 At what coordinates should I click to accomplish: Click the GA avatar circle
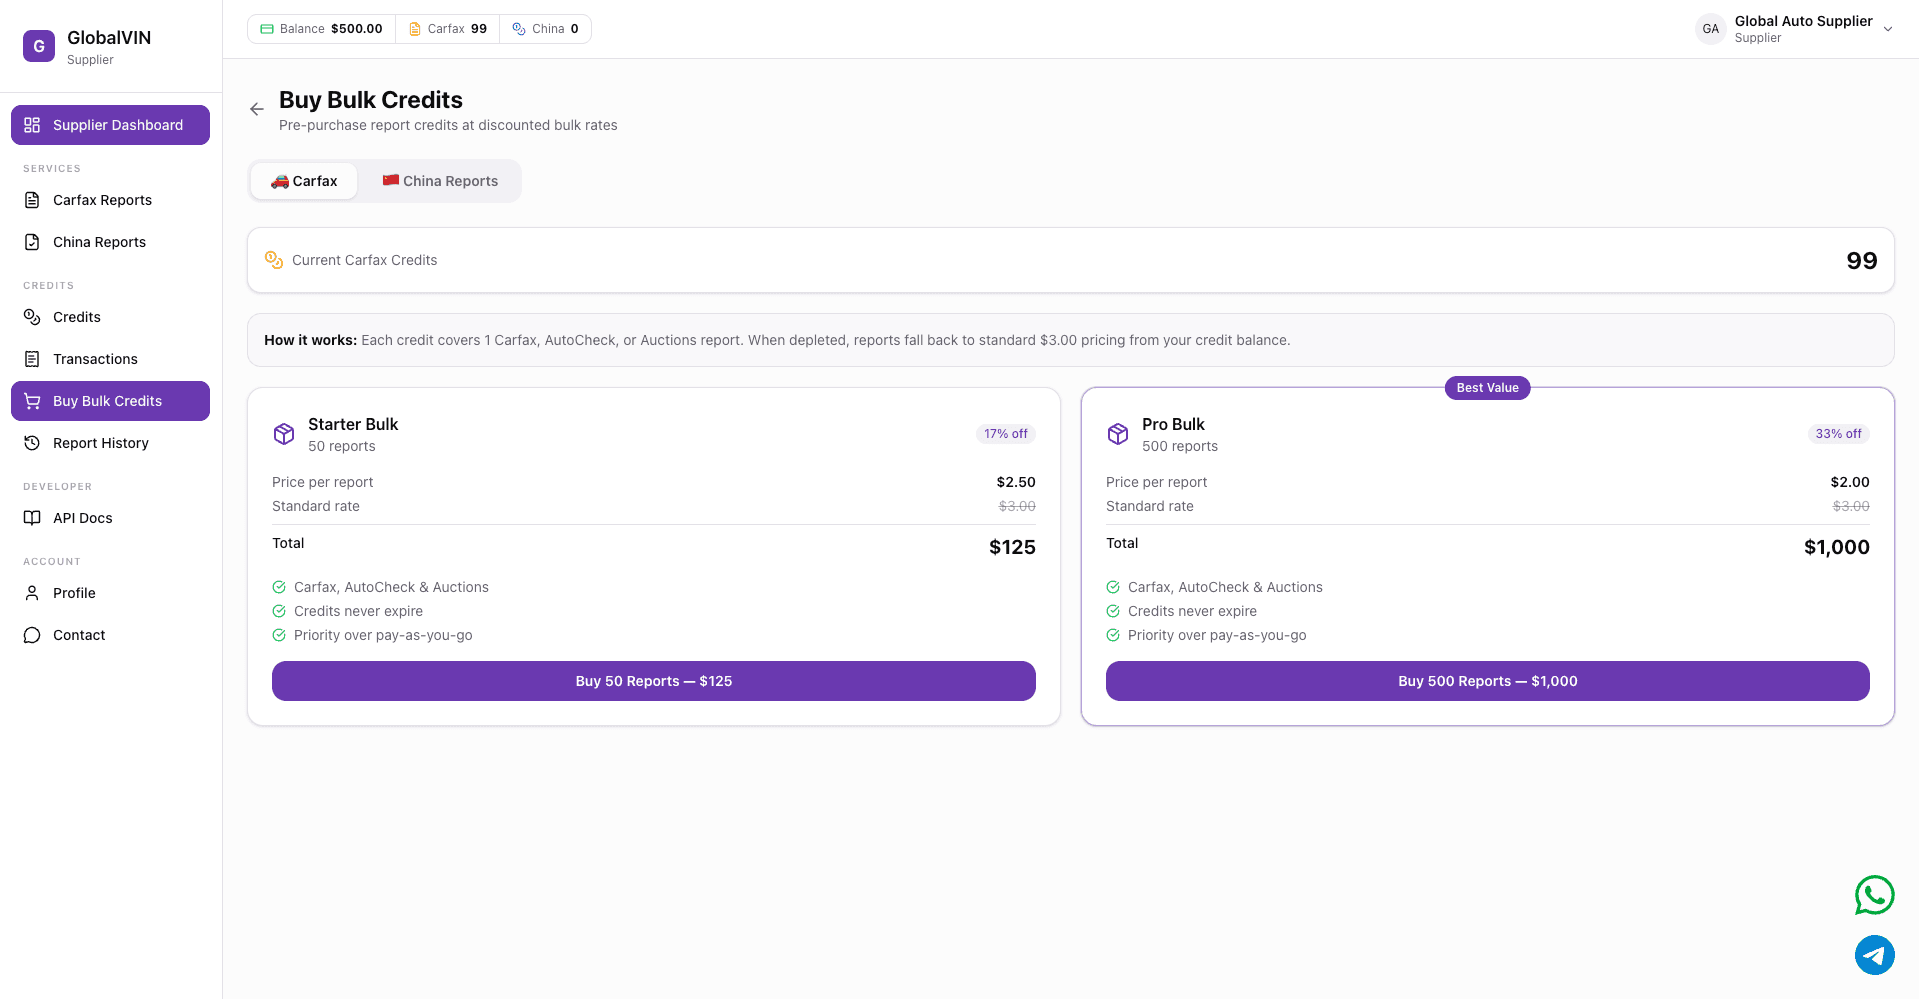pyautogui.click(x=1710, y=29)
